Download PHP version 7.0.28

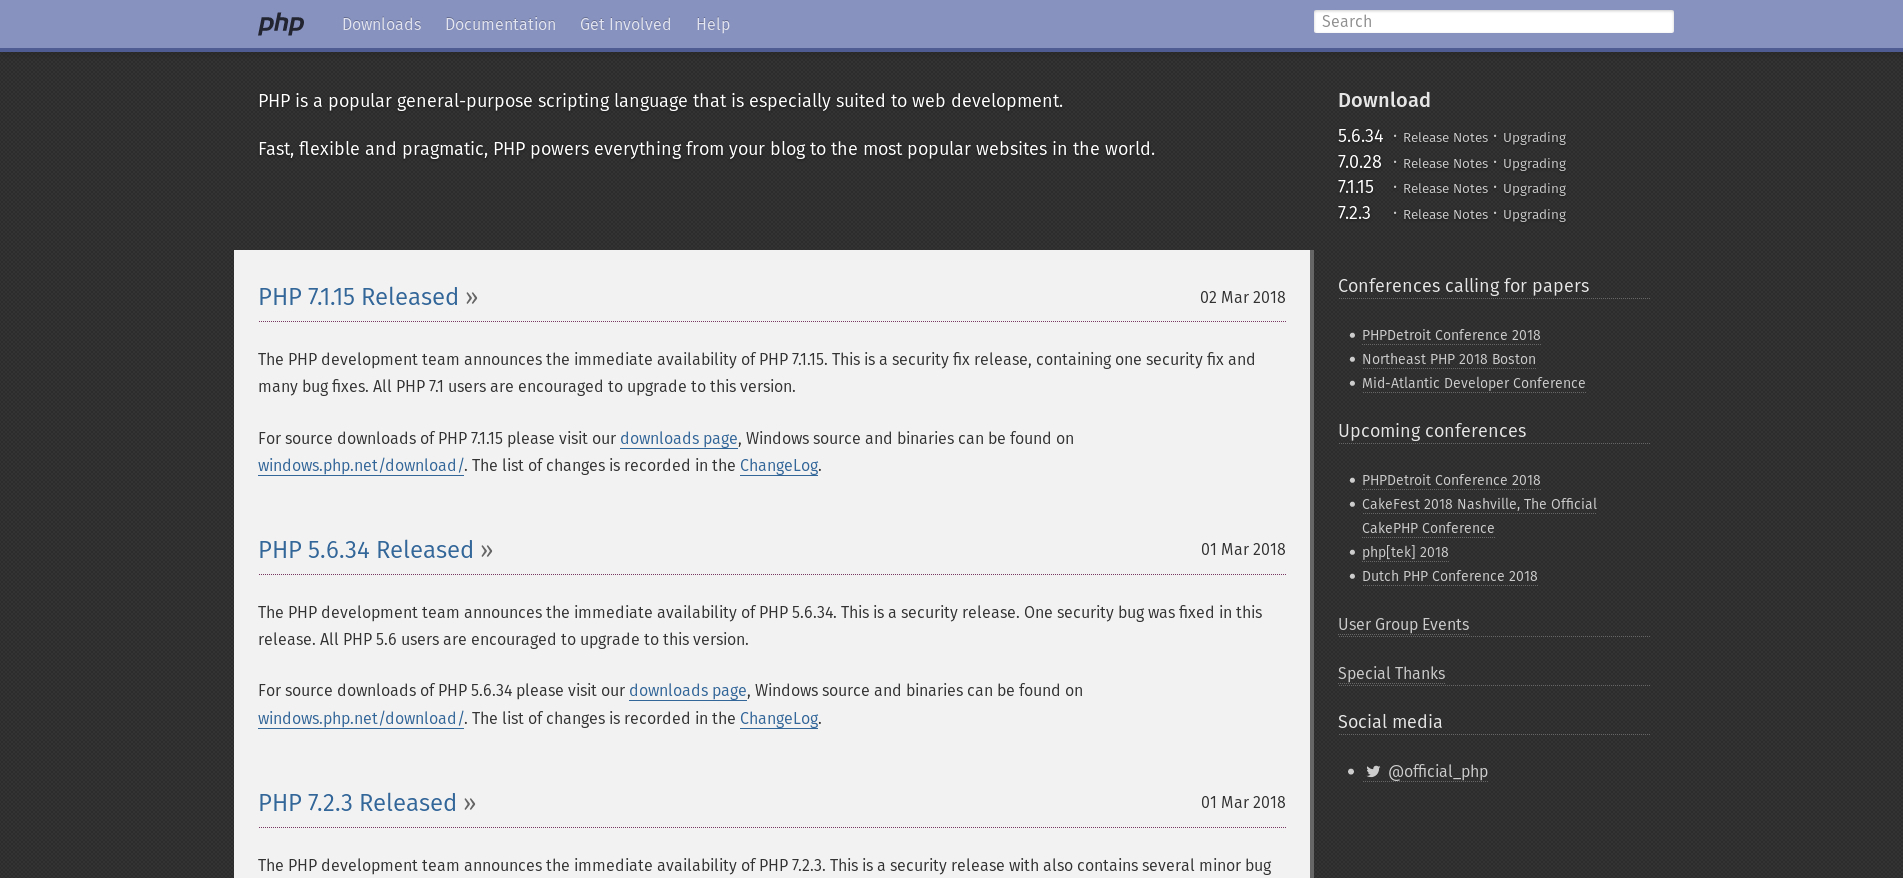tap(1359, 162)
